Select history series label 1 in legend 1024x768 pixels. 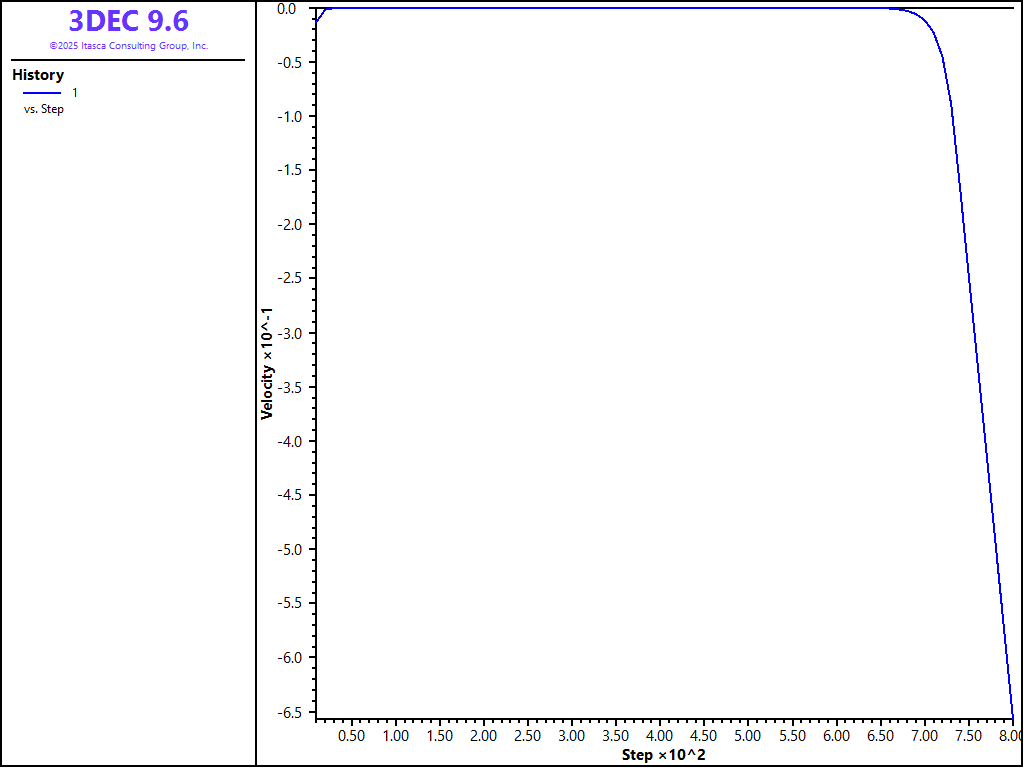click(x=75, y=93)
